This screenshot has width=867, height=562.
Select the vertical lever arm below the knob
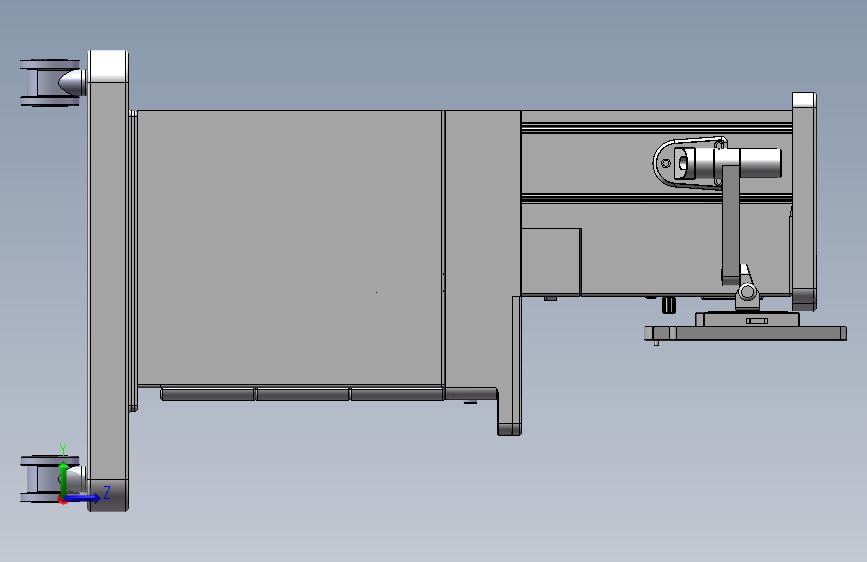(x=731, y=225)
